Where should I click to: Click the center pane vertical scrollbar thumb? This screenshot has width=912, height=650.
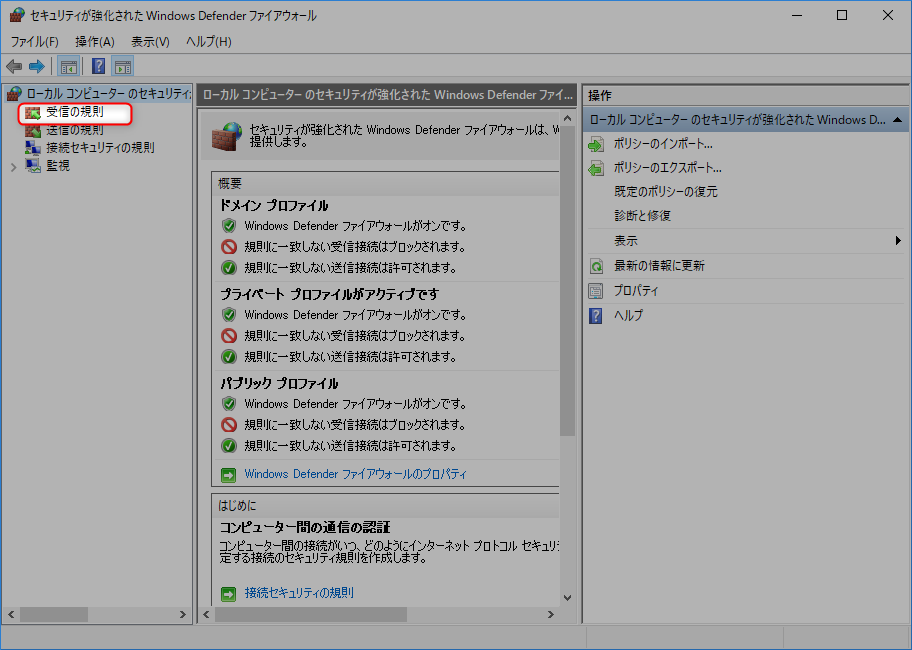(567, 281)
